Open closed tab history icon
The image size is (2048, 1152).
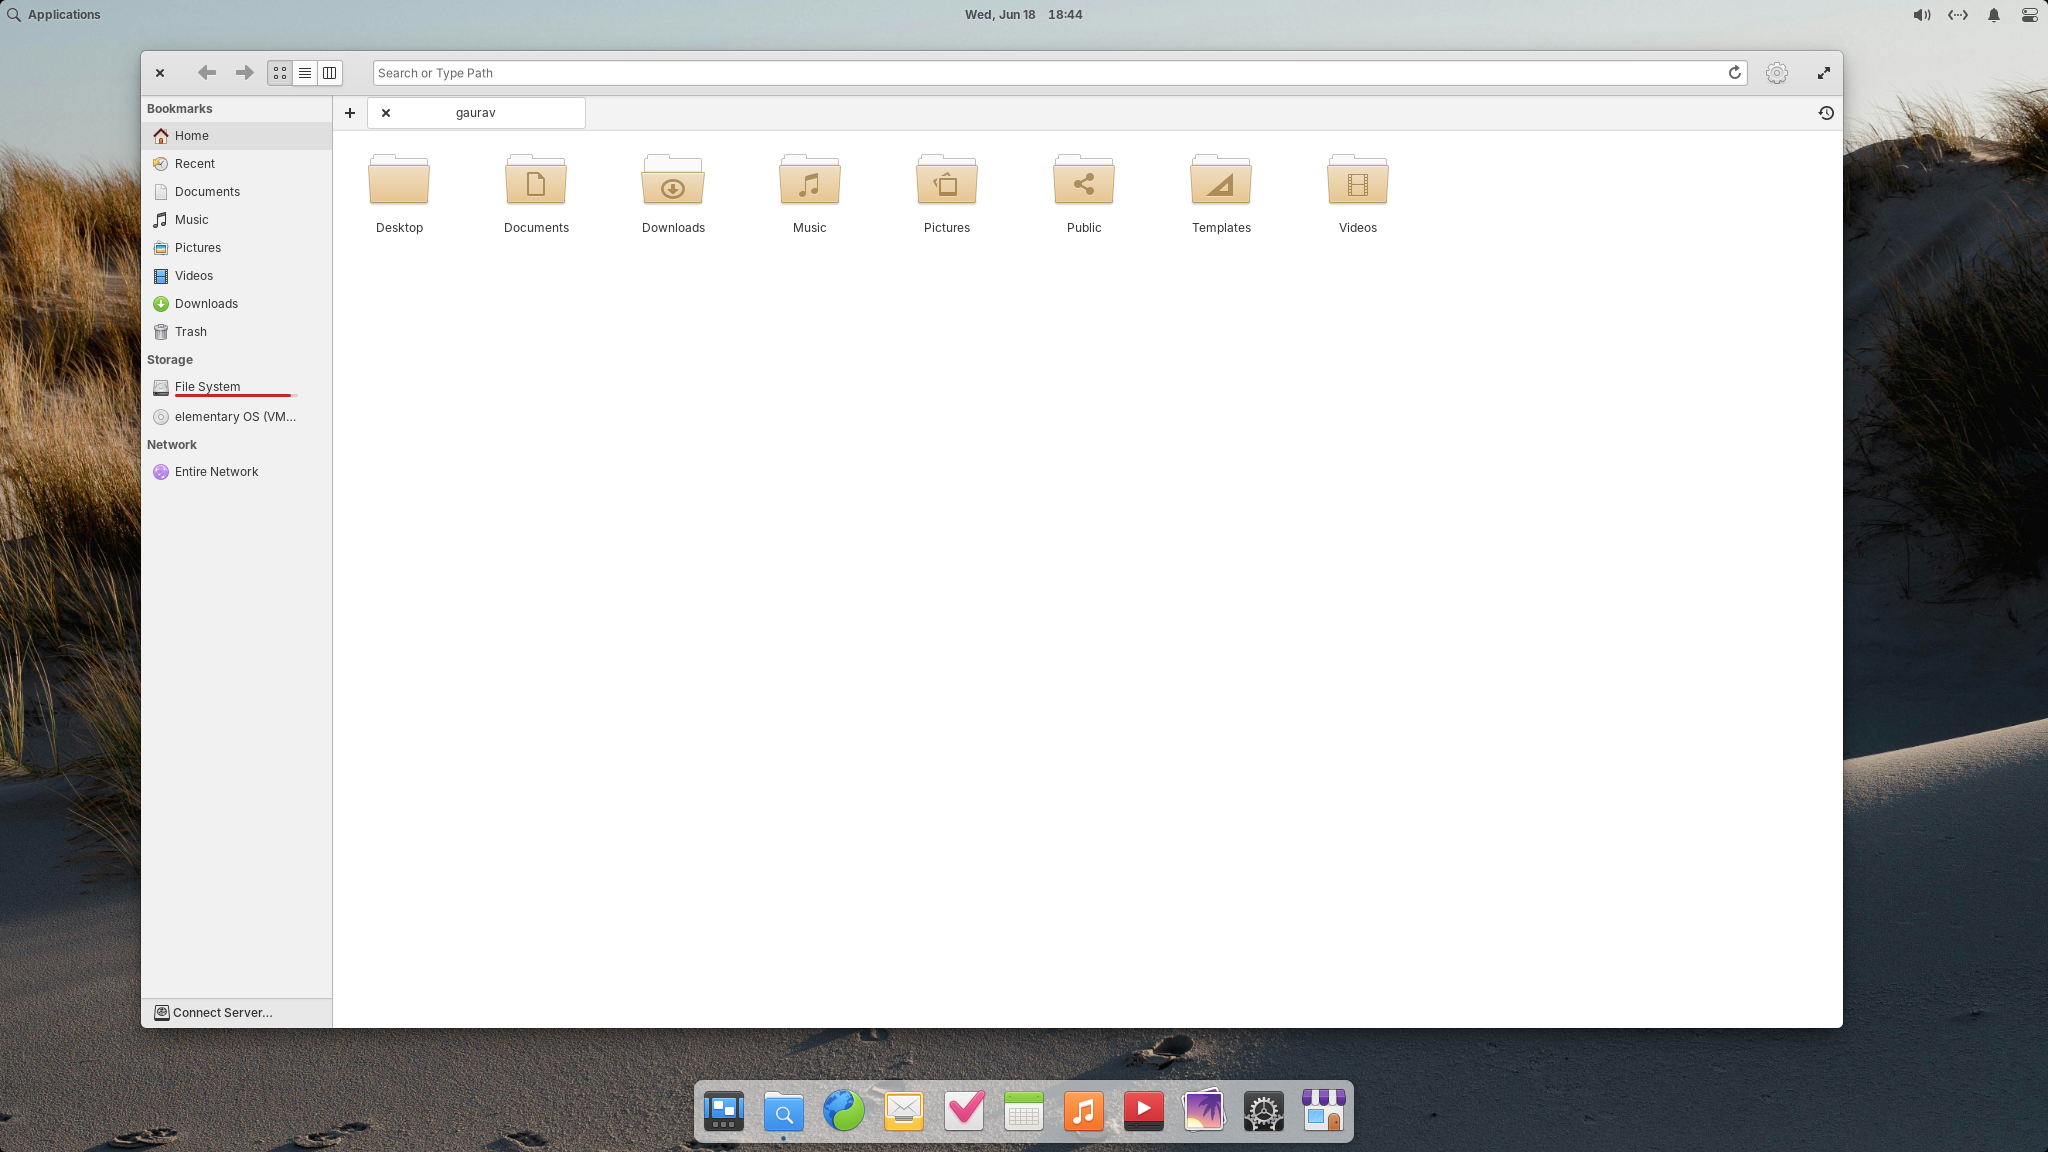(1826, 113)
